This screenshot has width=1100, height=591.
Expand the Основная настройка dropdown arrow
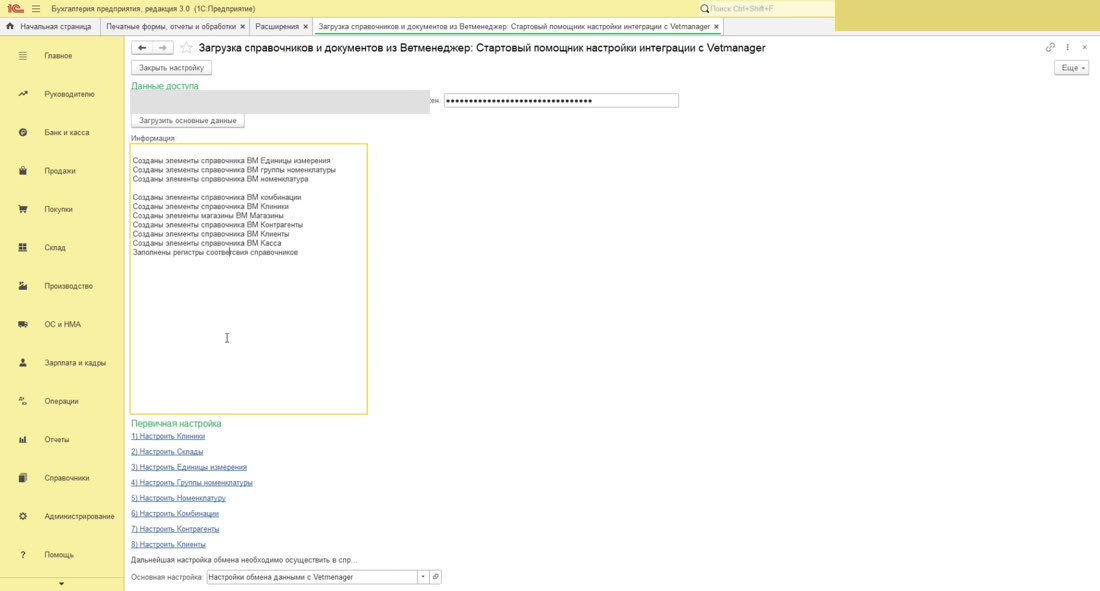pos(423,577)
